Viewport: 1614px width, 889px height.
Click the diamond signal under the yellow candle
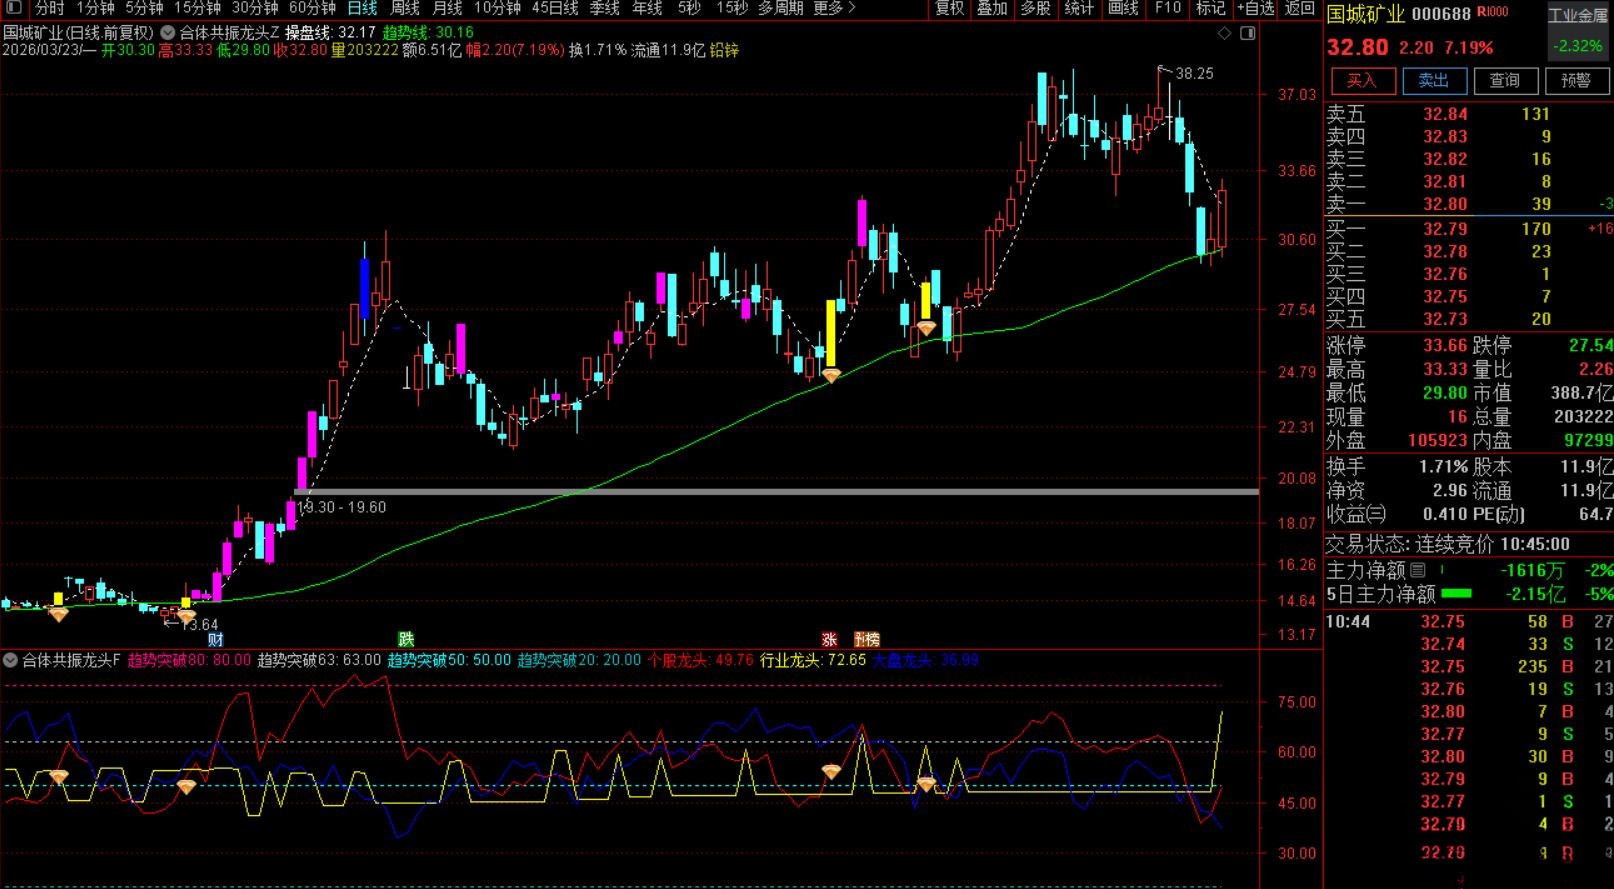coord(831,376)
